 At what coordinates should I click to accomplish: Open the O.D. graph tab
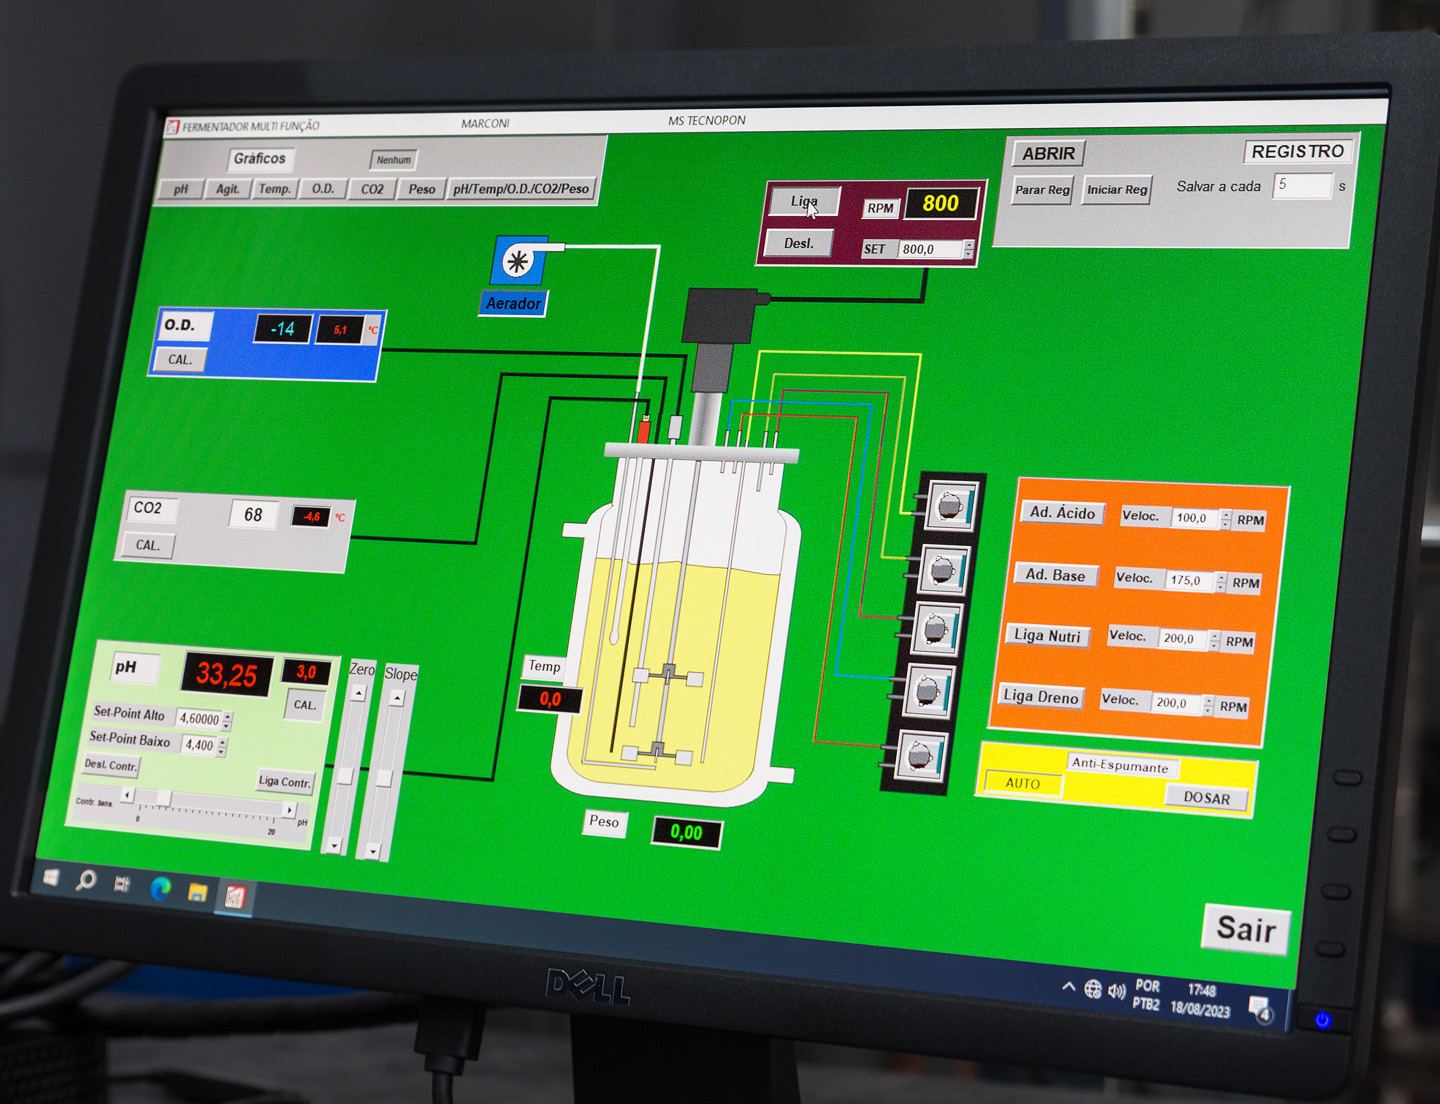coord(322,189)
